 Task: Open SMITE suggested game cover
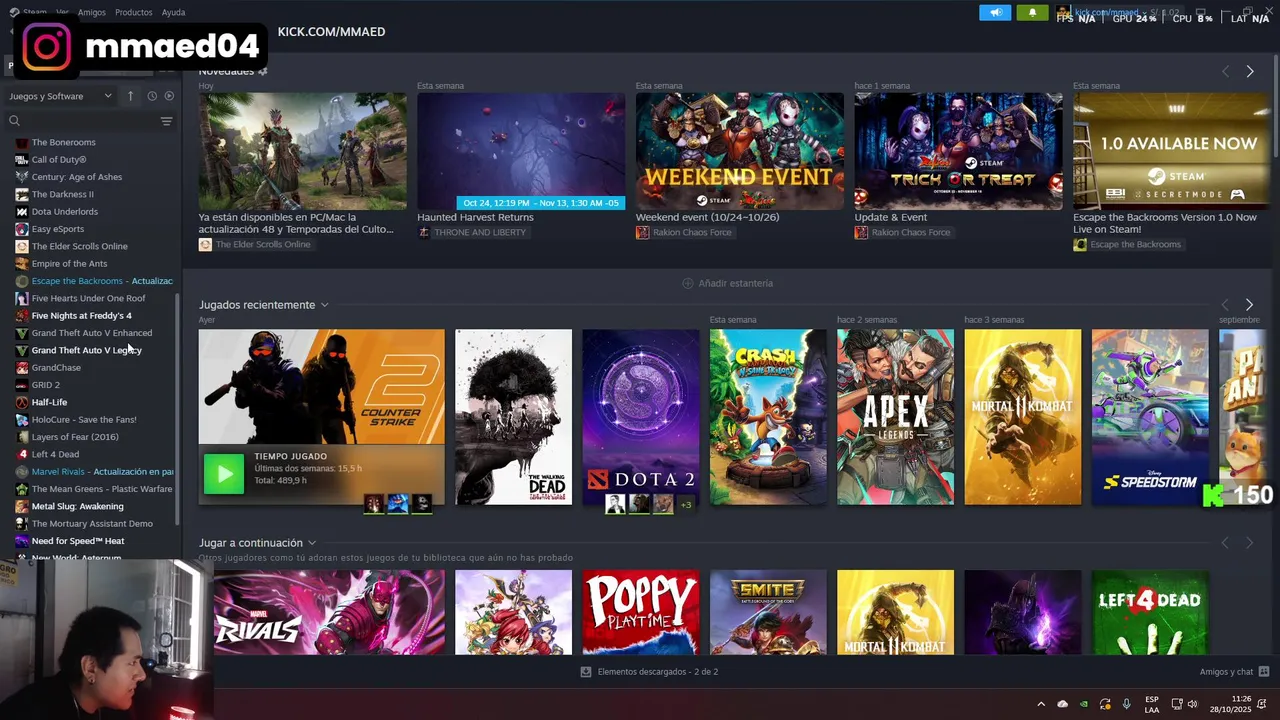click(768, 612)
